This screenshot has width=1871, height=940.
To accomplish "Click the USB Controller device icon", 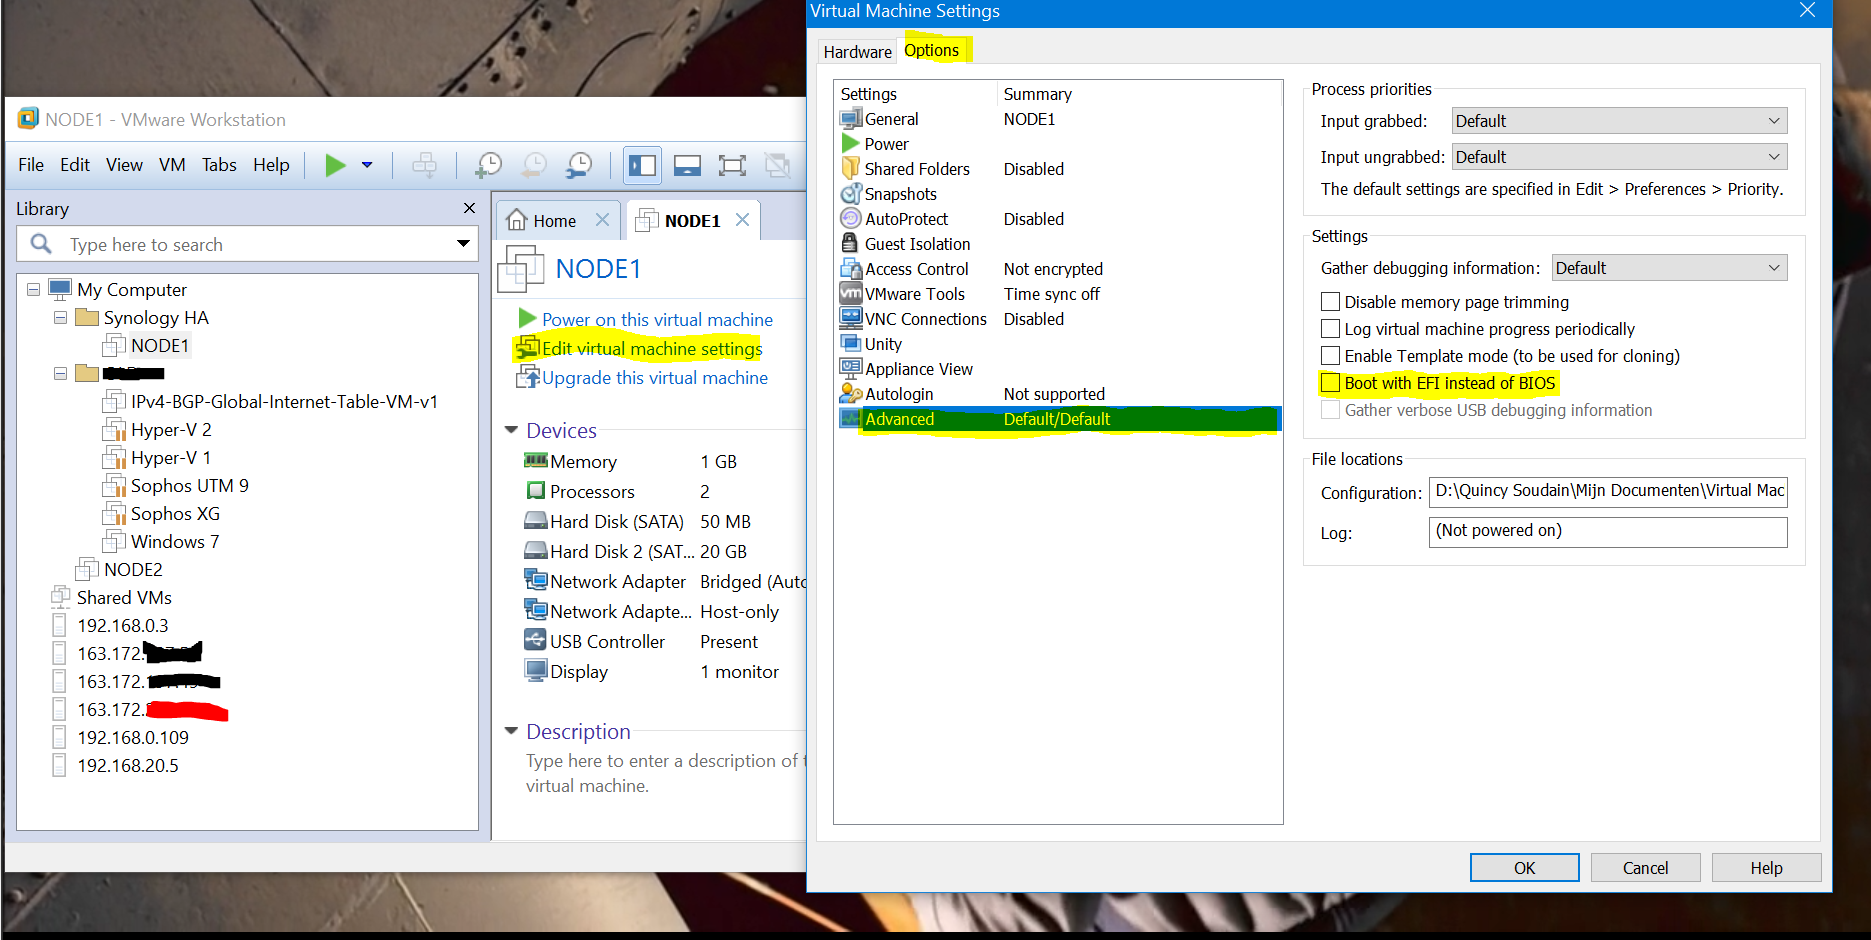I will 536,640.
